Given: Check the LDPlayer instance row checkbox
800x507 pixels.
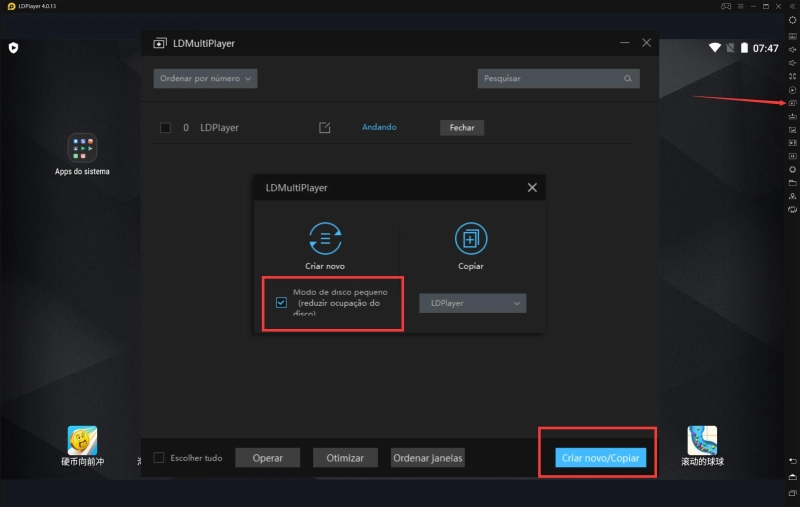Looking at the screenshot, I should [165, 128].
